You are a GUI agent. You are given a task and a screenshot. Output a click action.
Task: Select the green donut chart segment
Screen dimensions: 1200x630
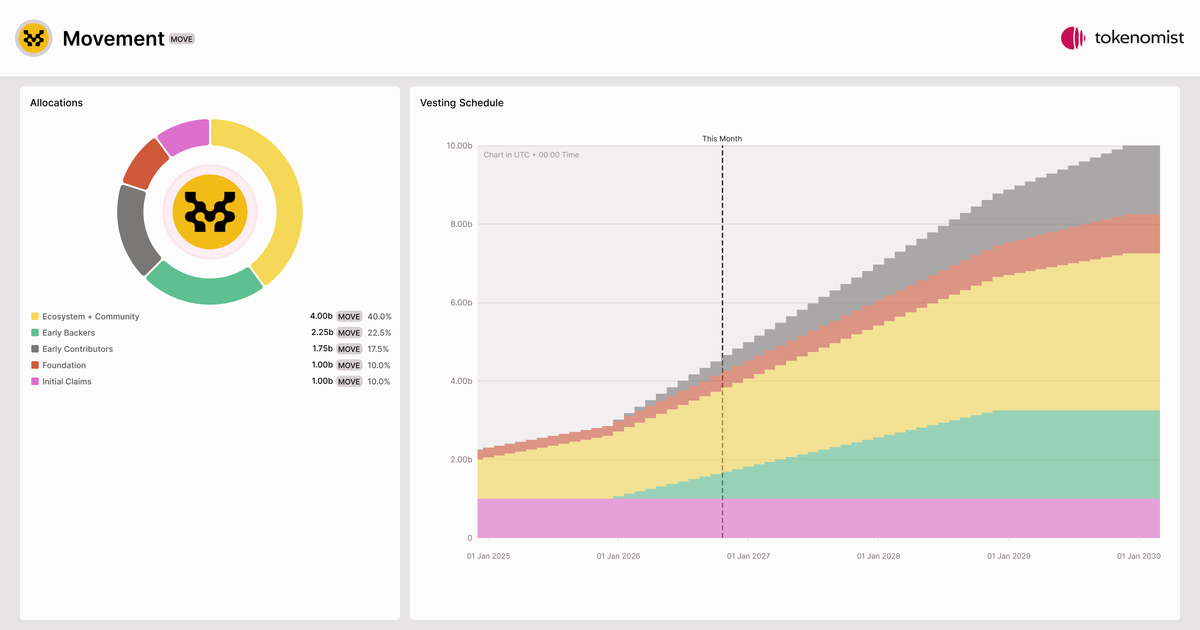pyautogui.click(x=204, y=289)
